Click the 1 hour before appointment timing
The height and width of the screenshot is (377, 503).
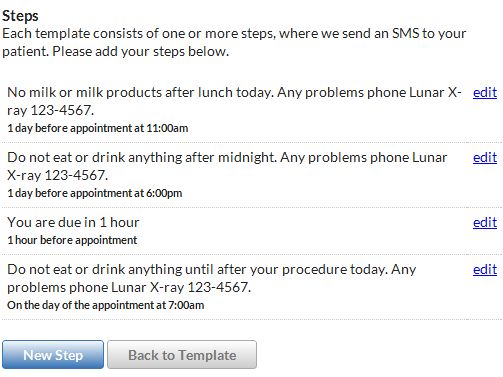(x=72, y=240)
